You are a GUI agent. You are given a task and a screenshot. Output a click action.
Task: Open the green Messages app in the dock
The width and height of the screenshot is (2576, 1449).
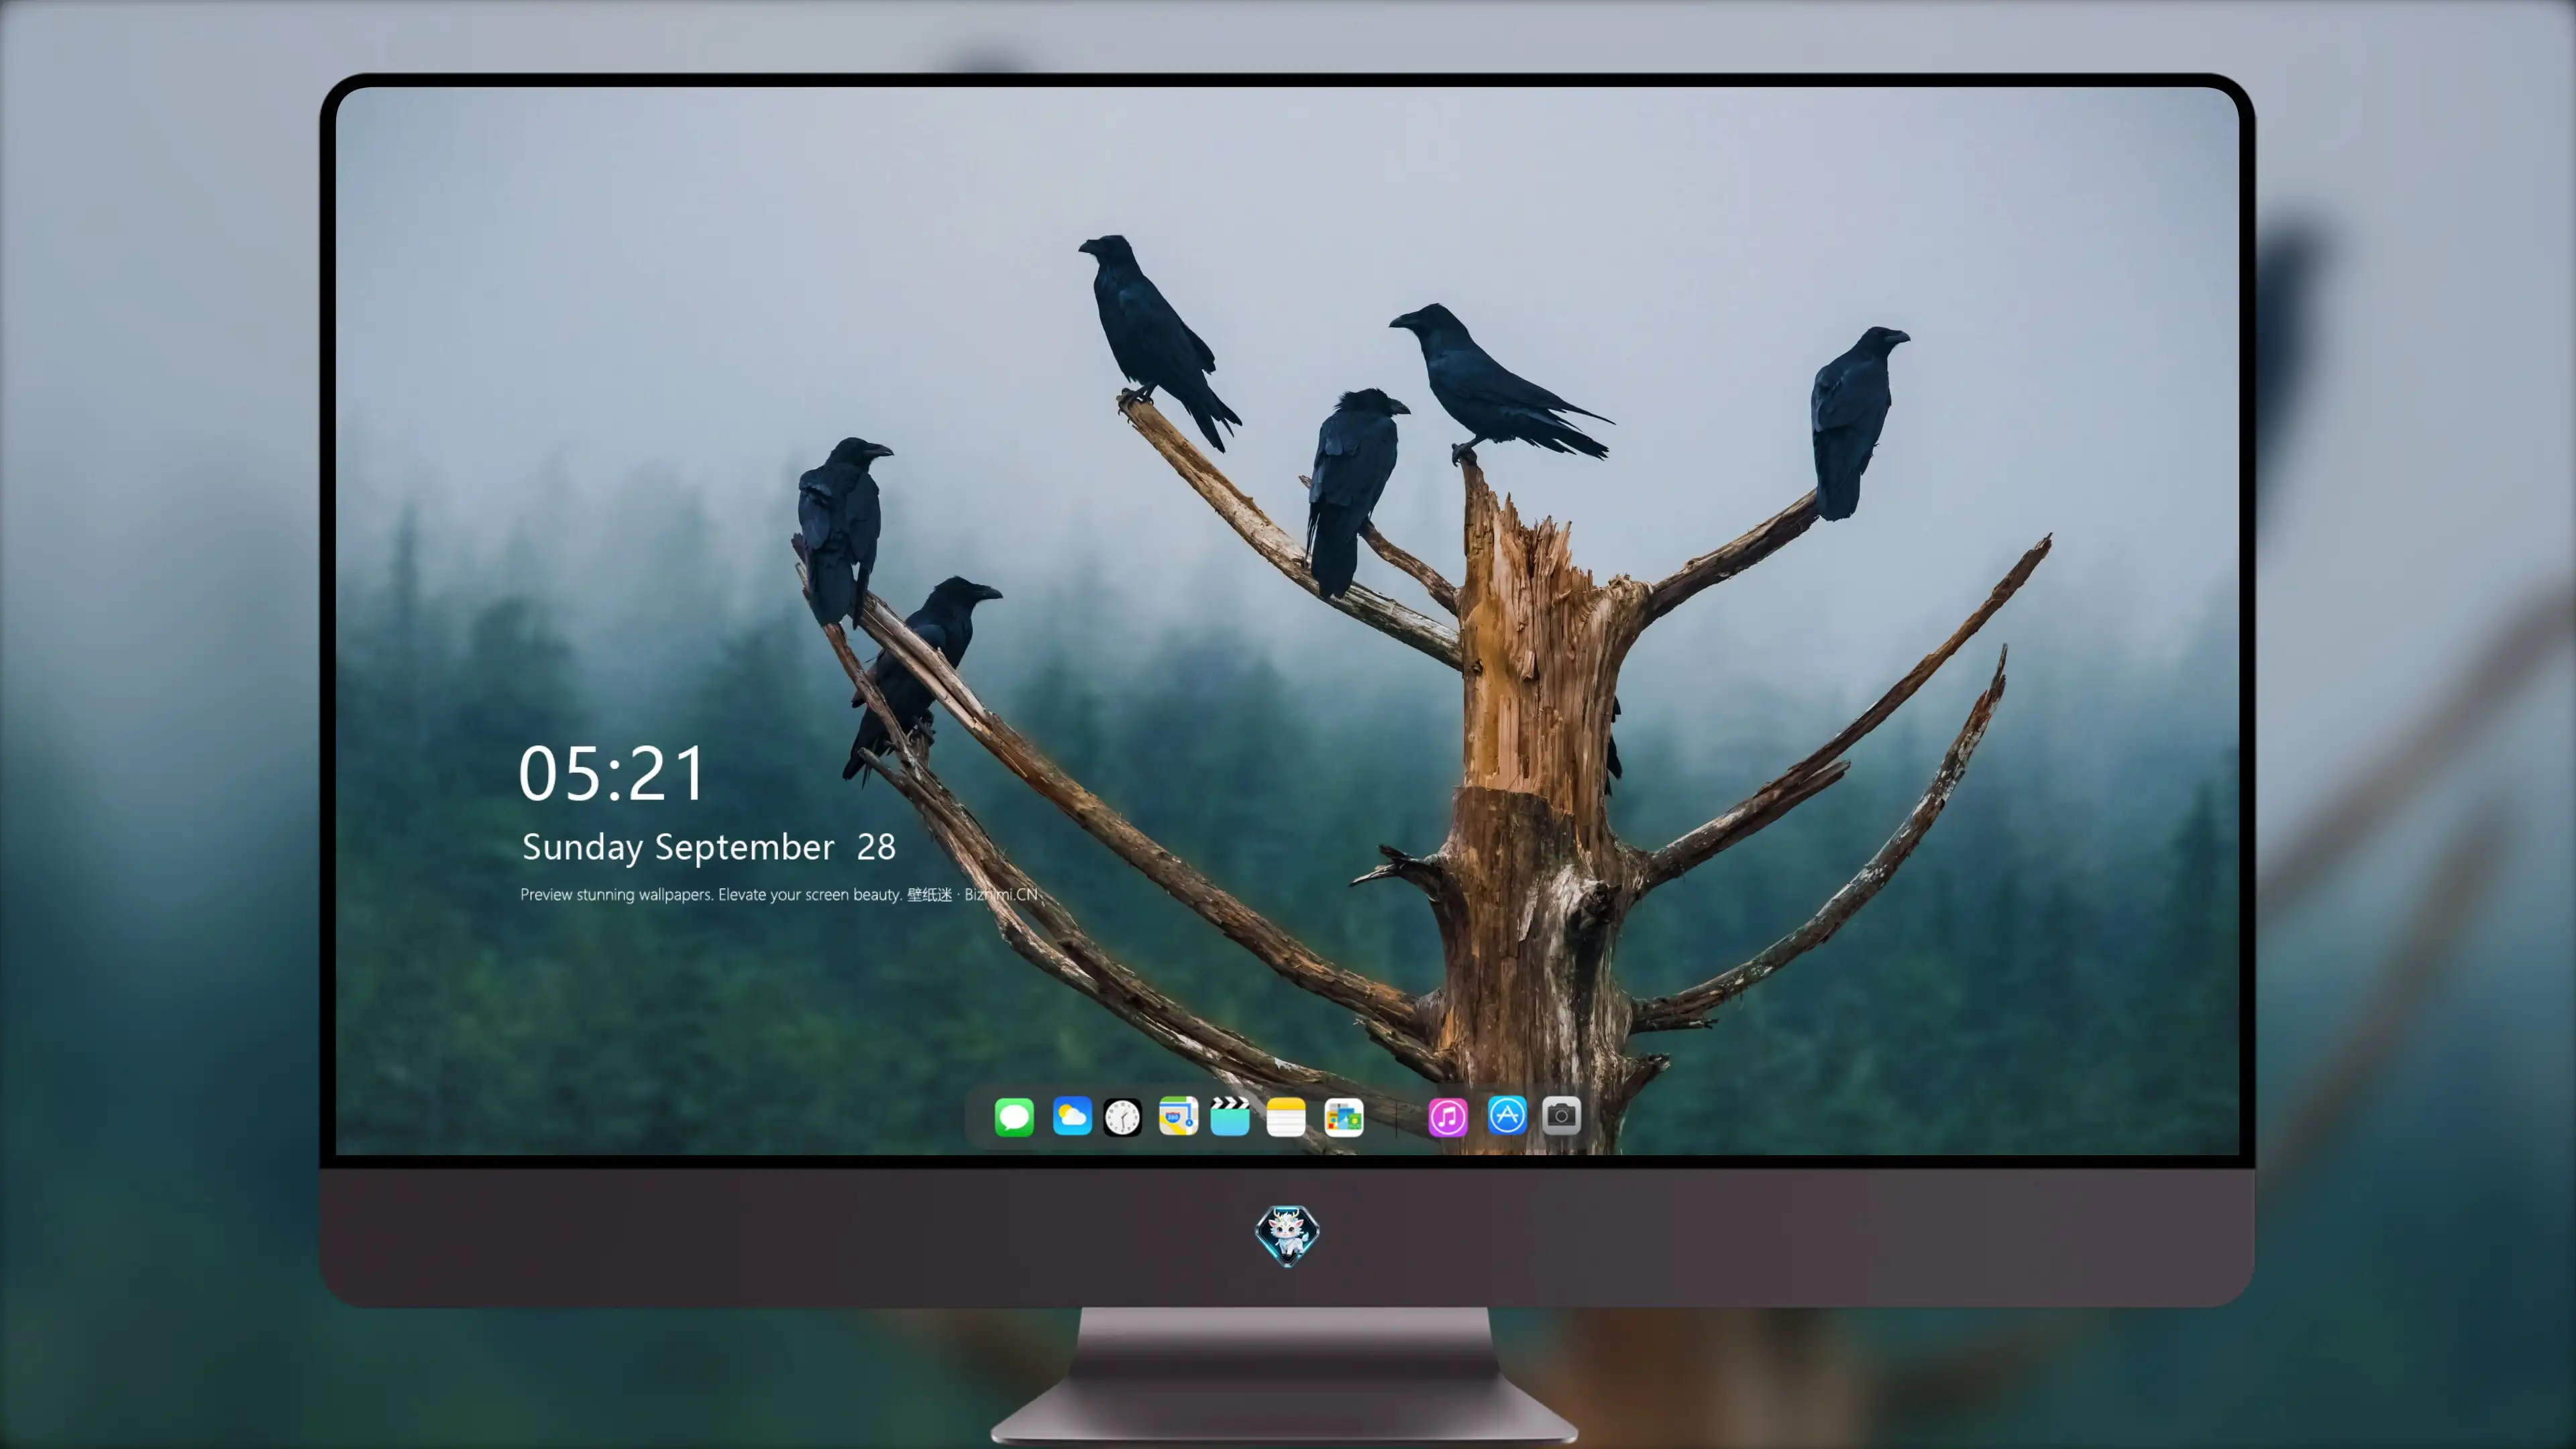point(1014,1117)
